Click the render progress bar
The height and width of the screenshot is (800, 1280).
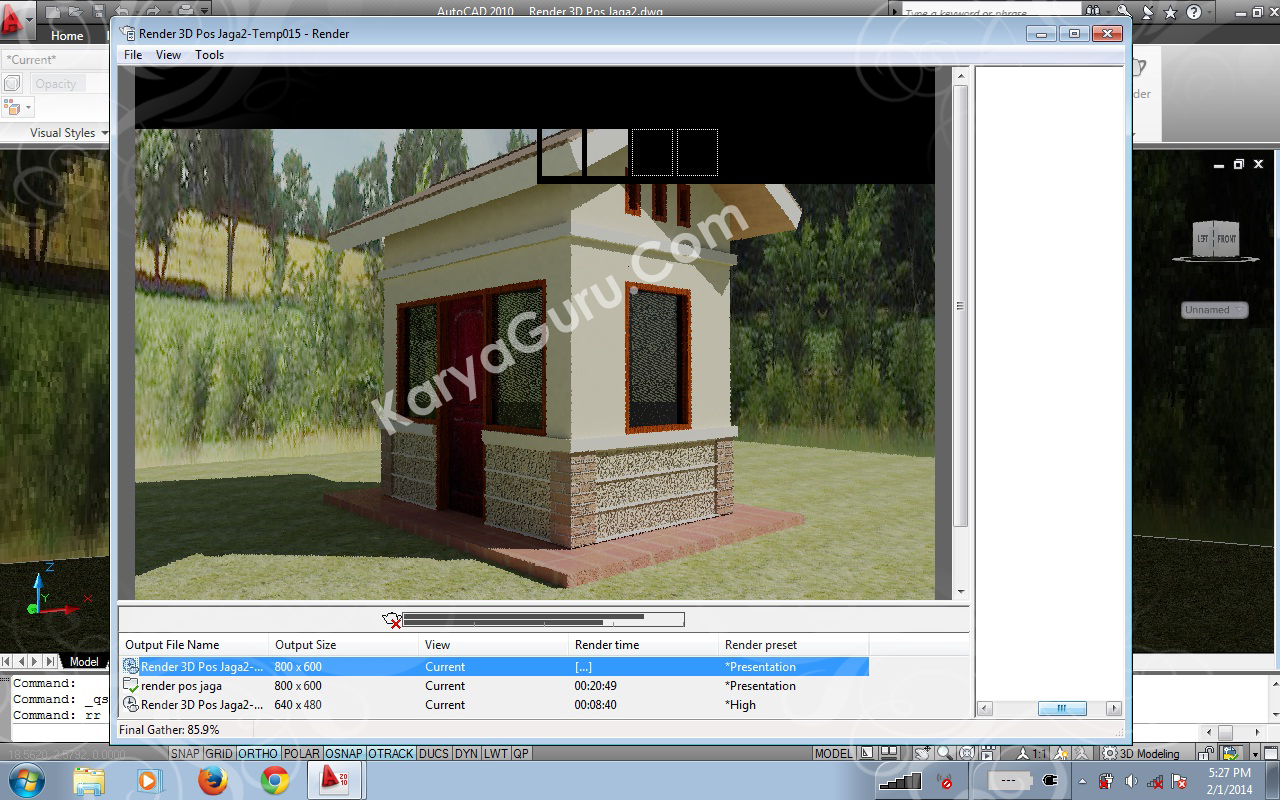pos(543,620)
